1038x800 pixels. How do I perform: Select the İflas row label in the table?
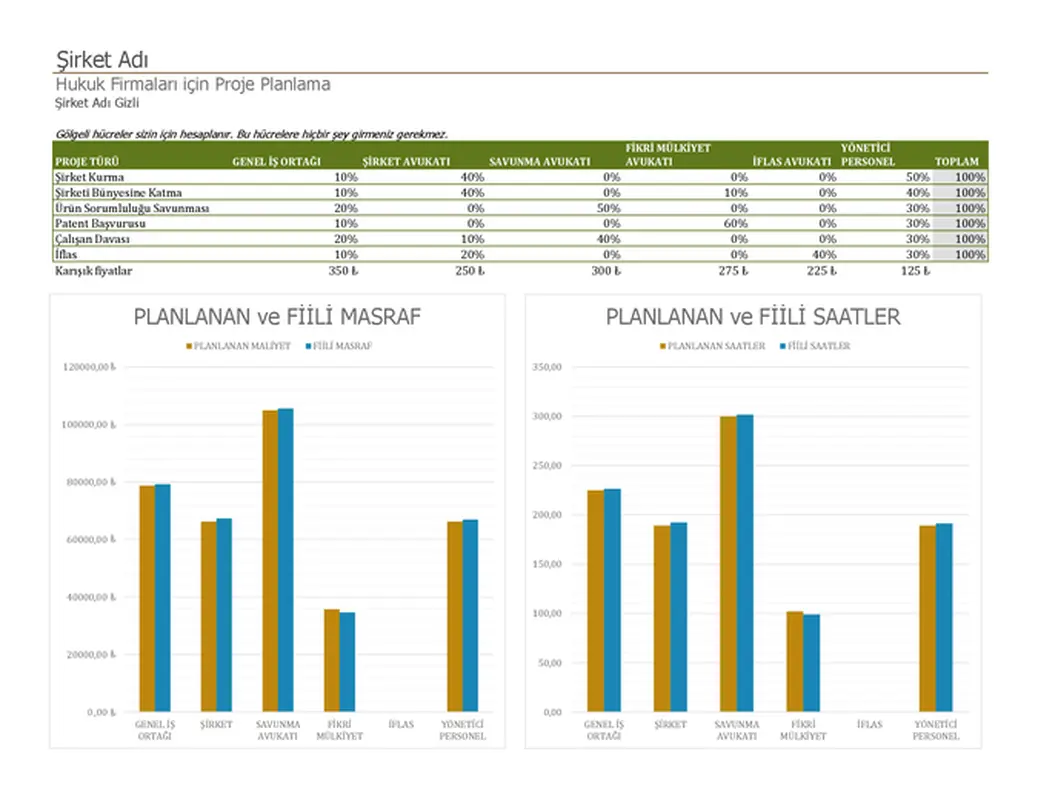[65, 255]
